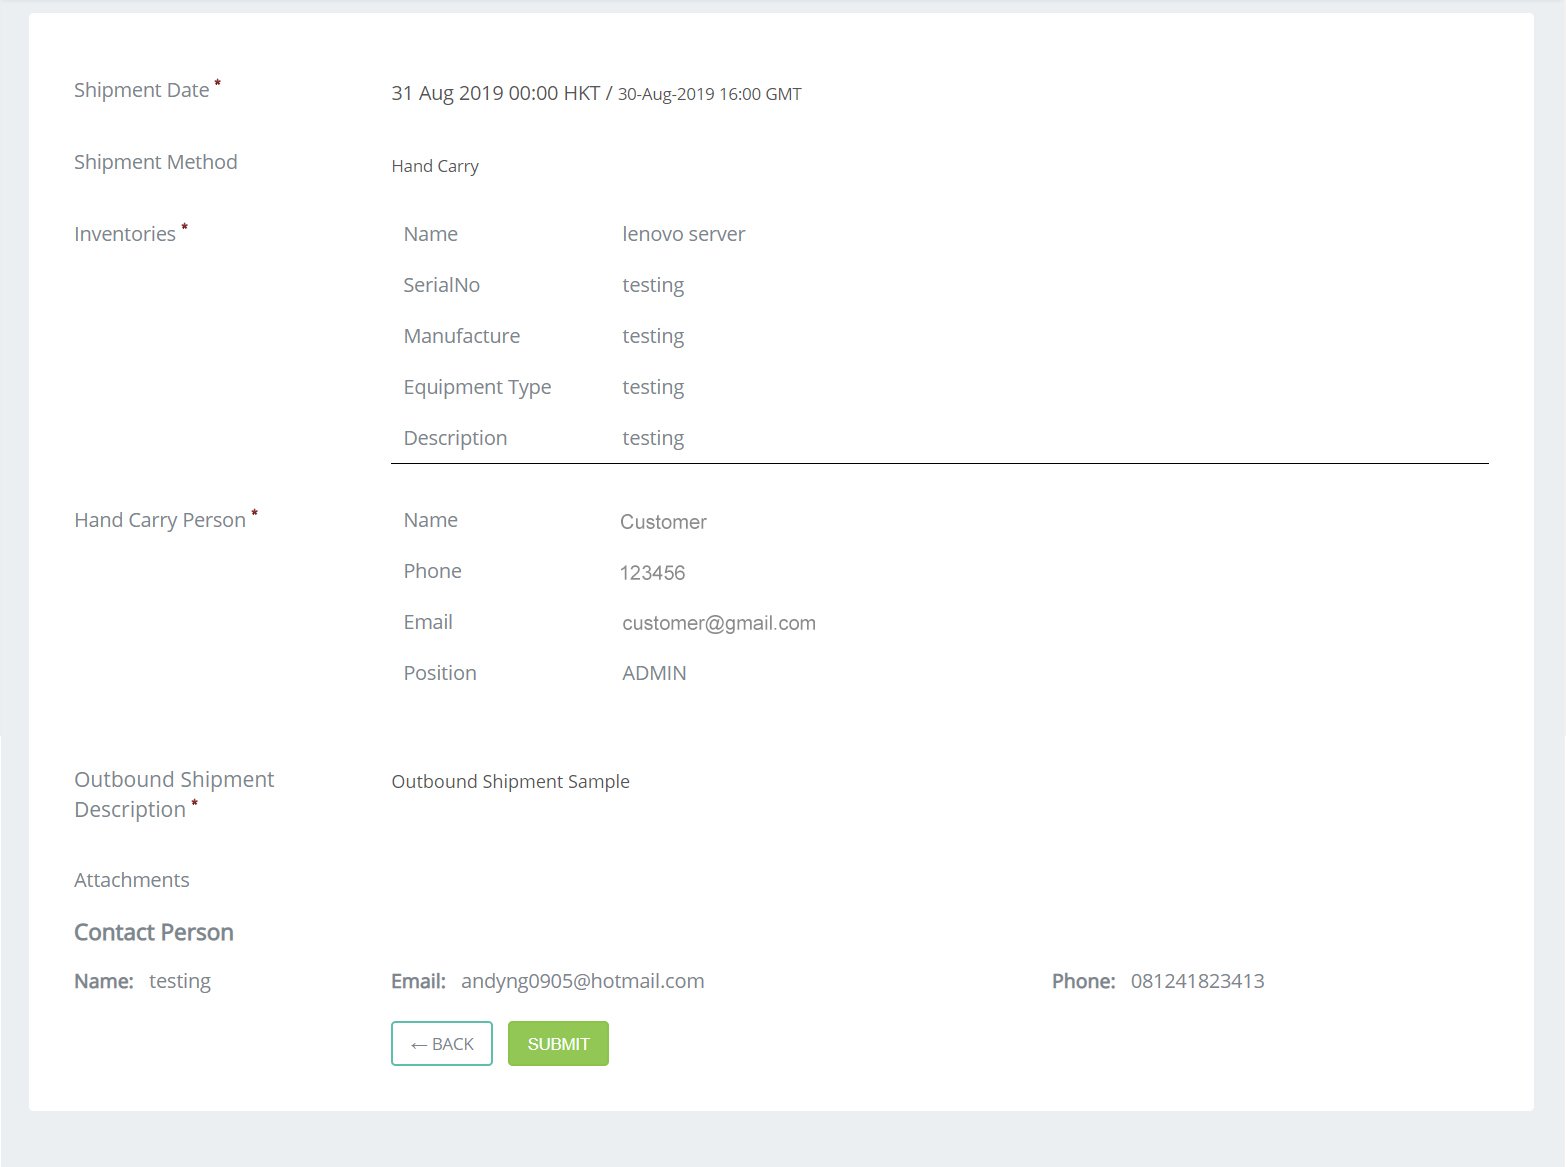The width and height of the screenshot is (1566, 1167).
Task: Click the Attachments label
Action: (x=131, y=880)
